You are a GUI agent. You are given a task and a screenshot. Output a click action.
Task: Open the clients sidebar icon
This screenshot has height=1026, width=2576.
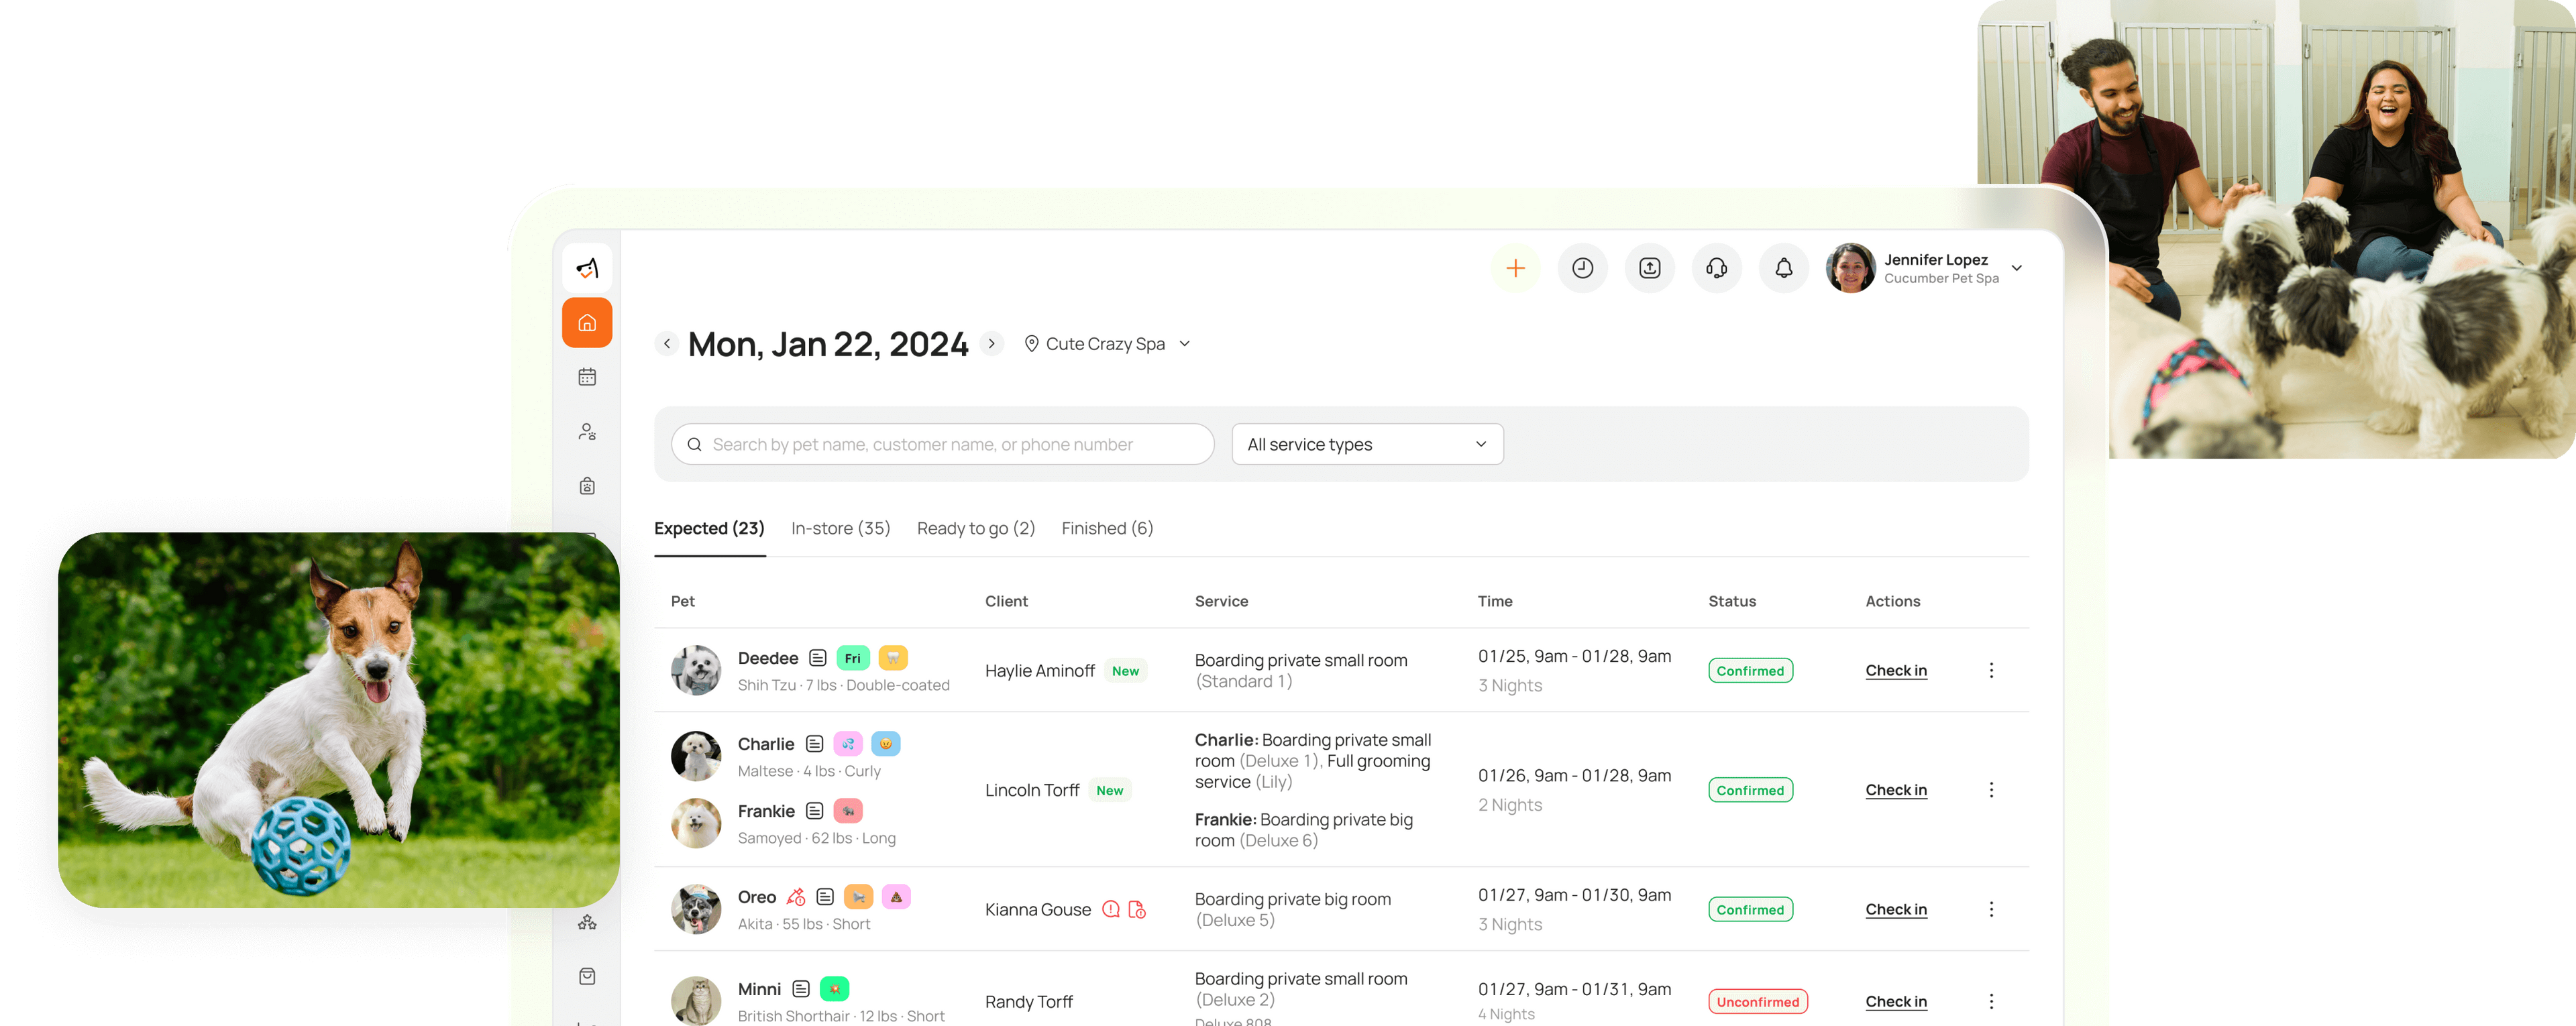coord(587,432)
